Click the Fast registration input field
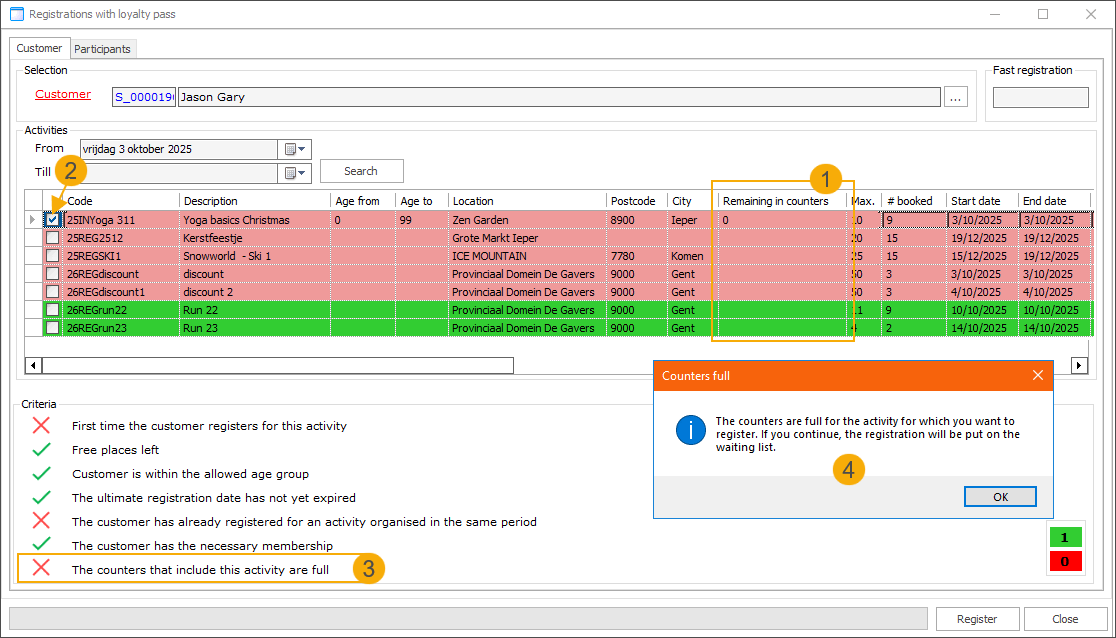 (x=1040, y=97)
